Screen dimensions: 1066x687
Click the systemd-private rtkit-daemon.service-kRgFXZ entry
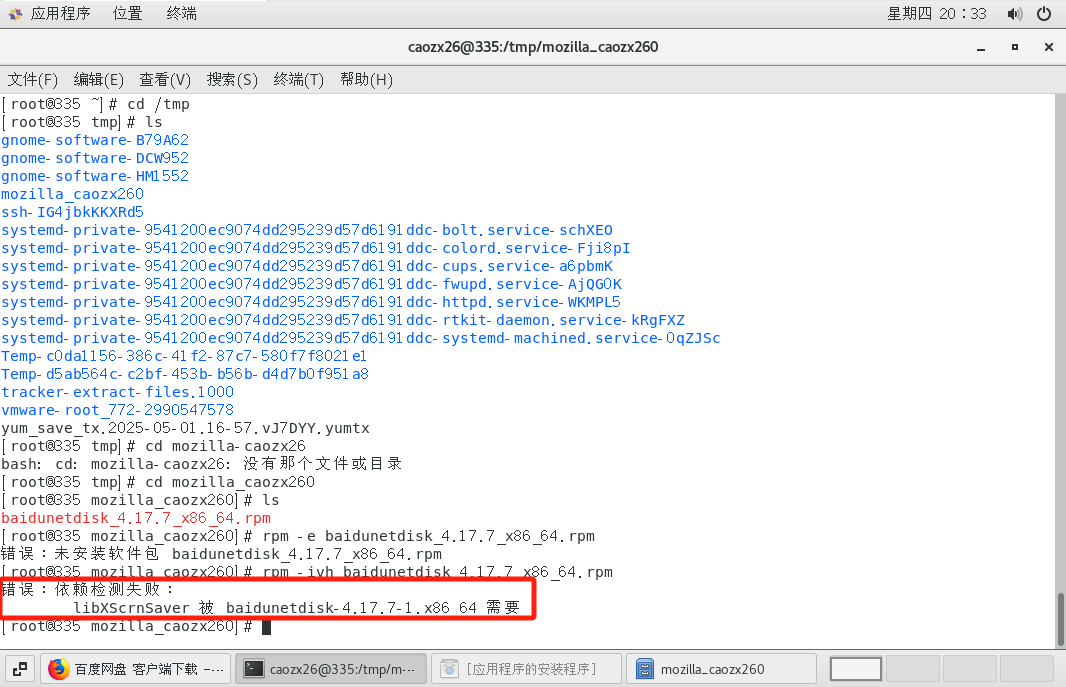[x=343, y=320]
